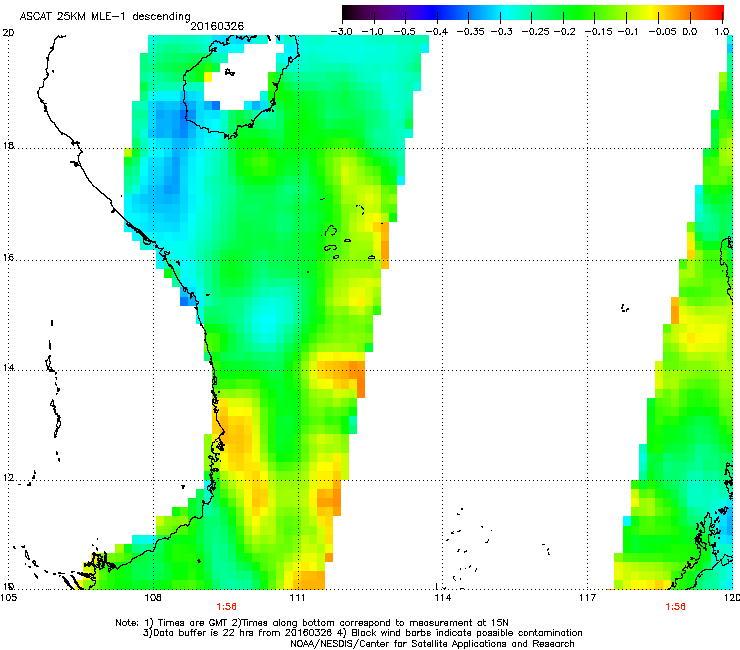Click the left red 1:58 time label

coord(227,607)
